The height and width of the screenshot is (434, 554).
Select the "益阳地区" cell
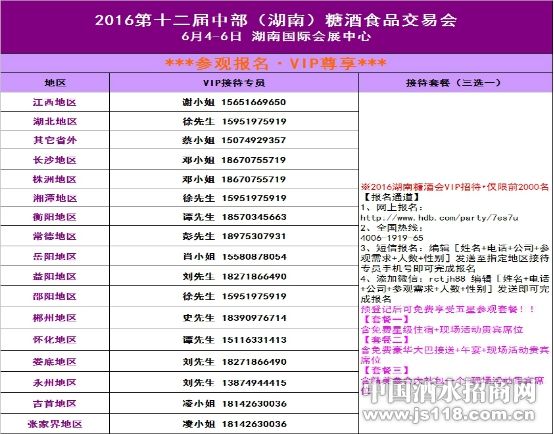[x=55, y=276]
